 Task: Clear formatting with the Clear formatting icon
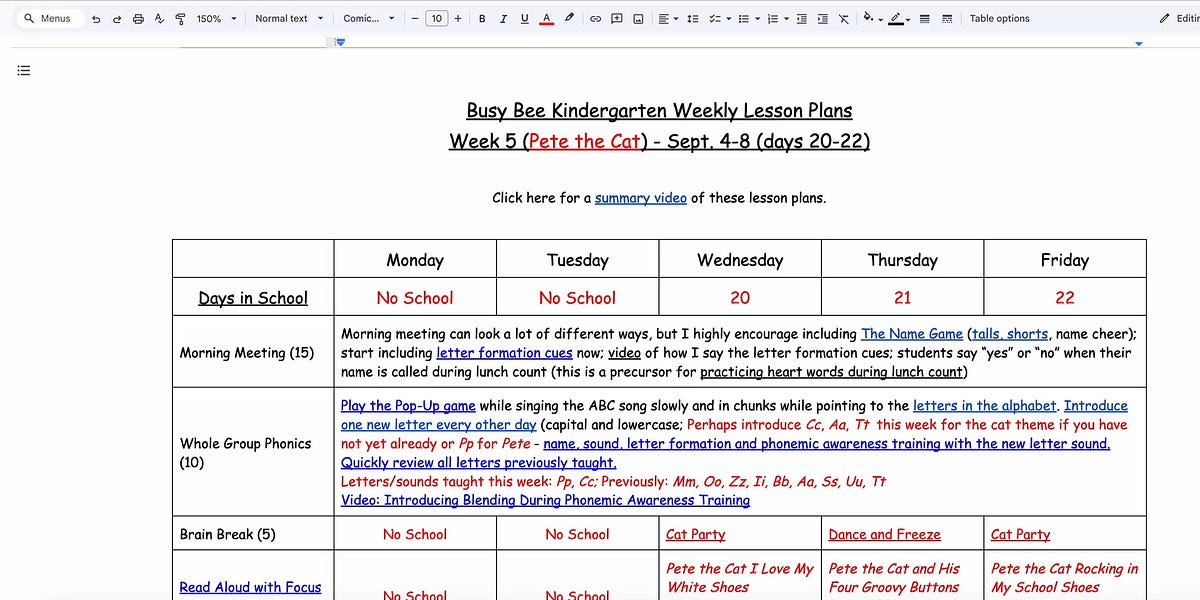[844, 17]
